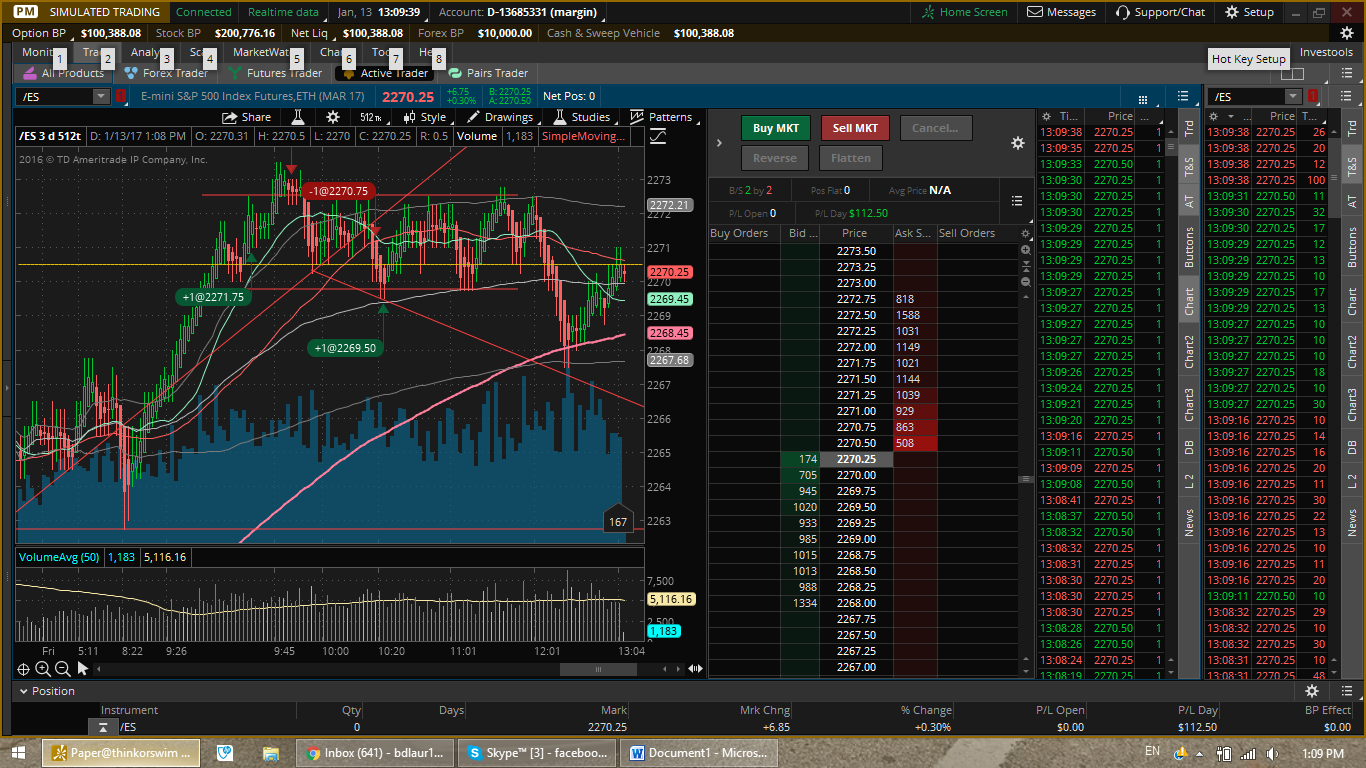Click the red link icon beside E-mini S&P title

pos(121,97)
